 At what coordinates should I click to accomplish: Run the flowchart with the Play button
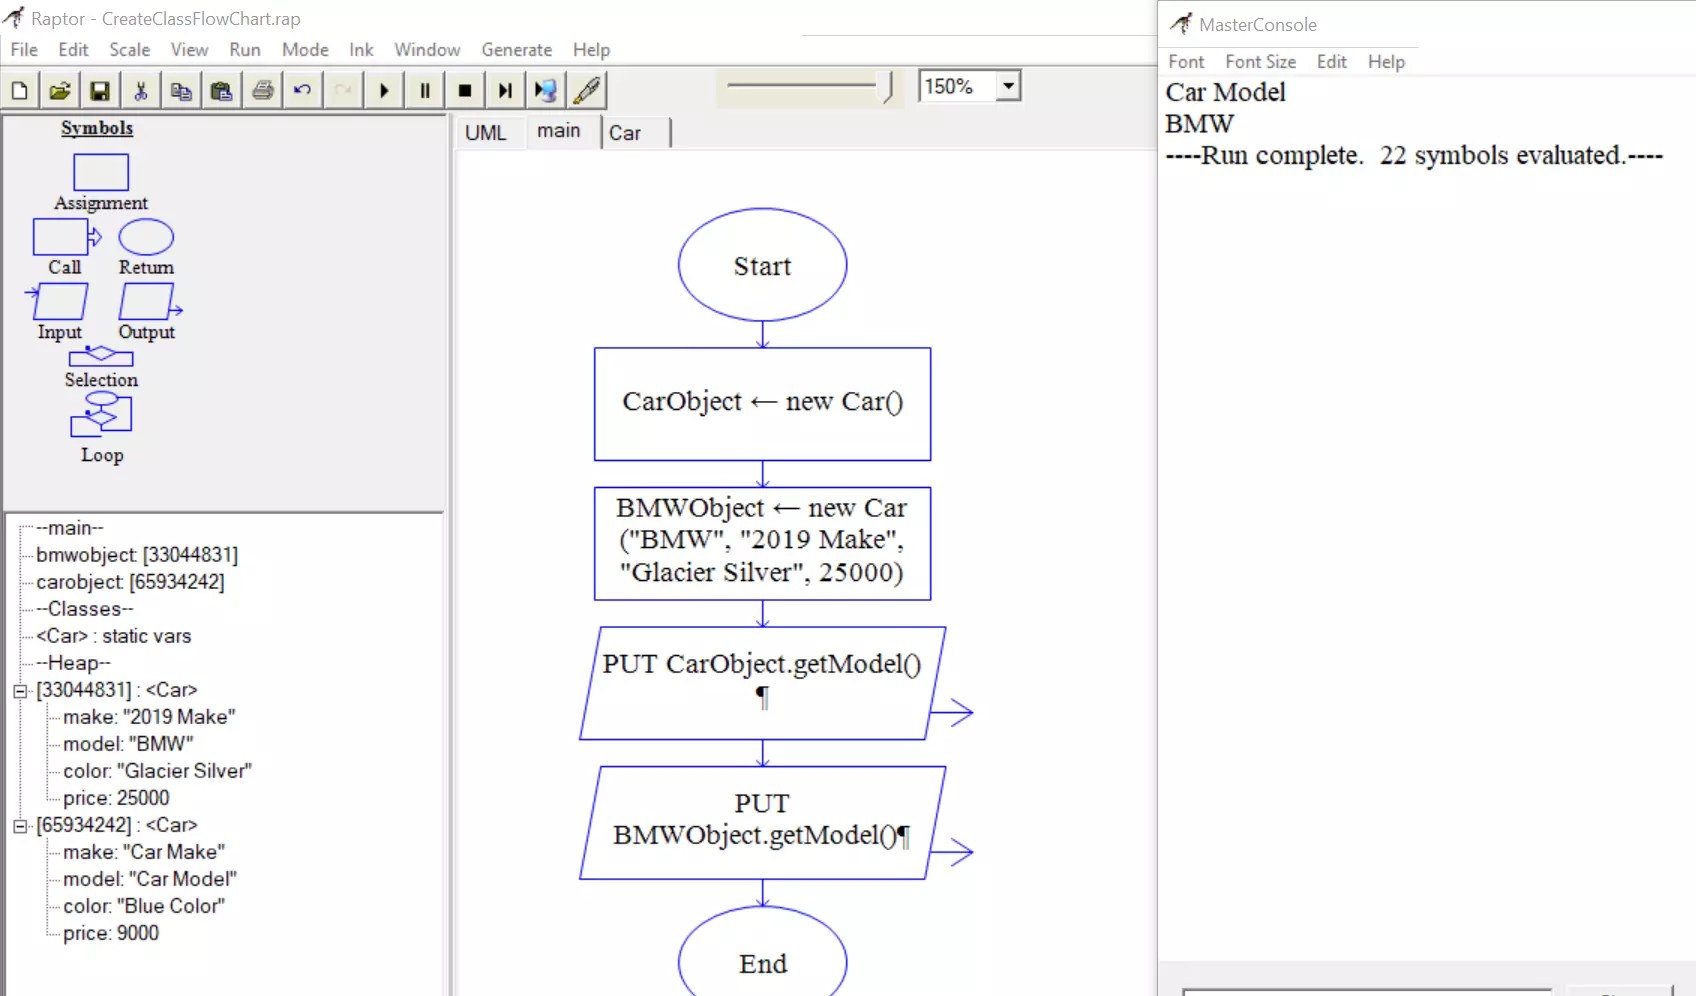384,90
